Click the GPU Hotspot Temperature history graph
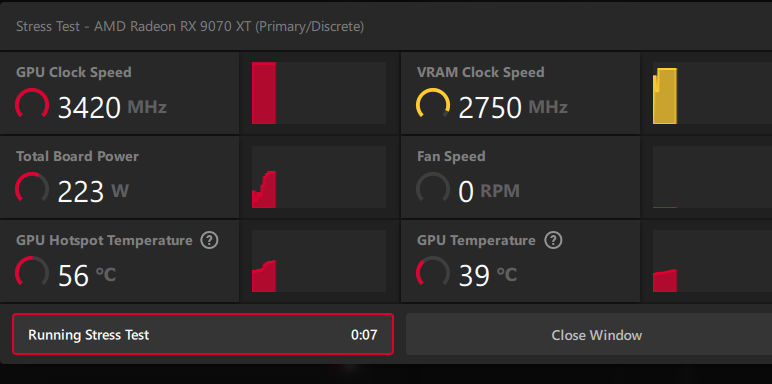Image resolution: width=772 pixels, height=384 pixels. [x=319, y=260]
